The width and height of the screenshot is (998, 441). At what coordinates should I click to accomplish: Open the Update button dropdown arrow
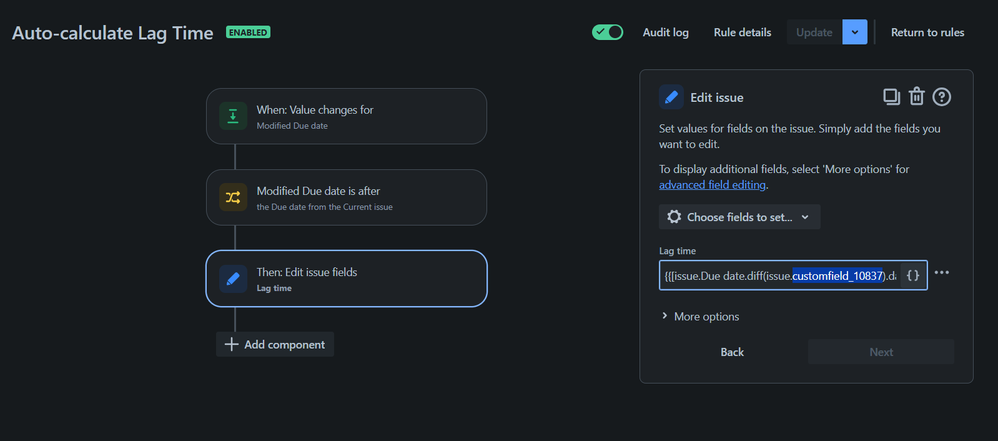(x=855, y=32)
